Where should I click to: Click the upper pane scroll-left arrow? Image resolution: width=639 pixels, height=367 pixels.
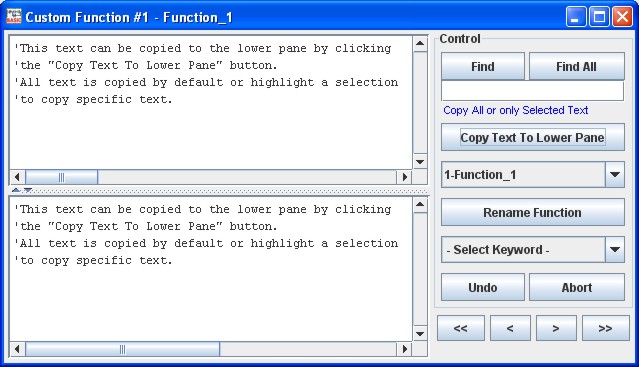[x=17, y=177]
